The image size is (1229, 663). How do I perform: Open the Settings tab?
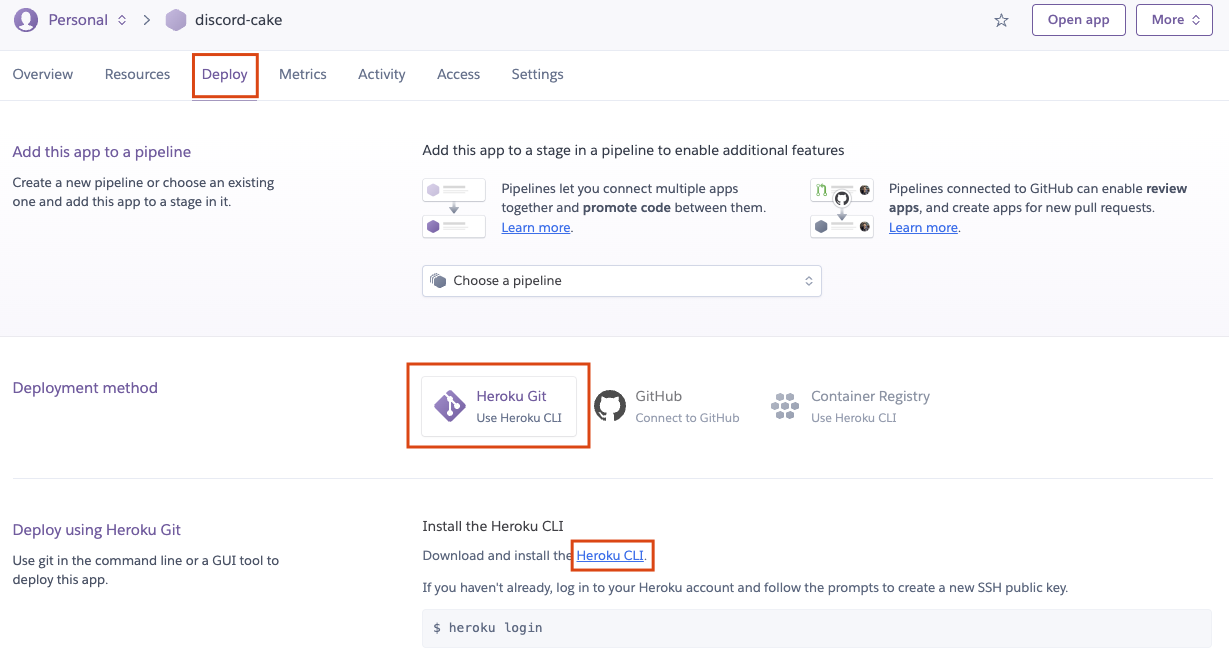[537, 74]
